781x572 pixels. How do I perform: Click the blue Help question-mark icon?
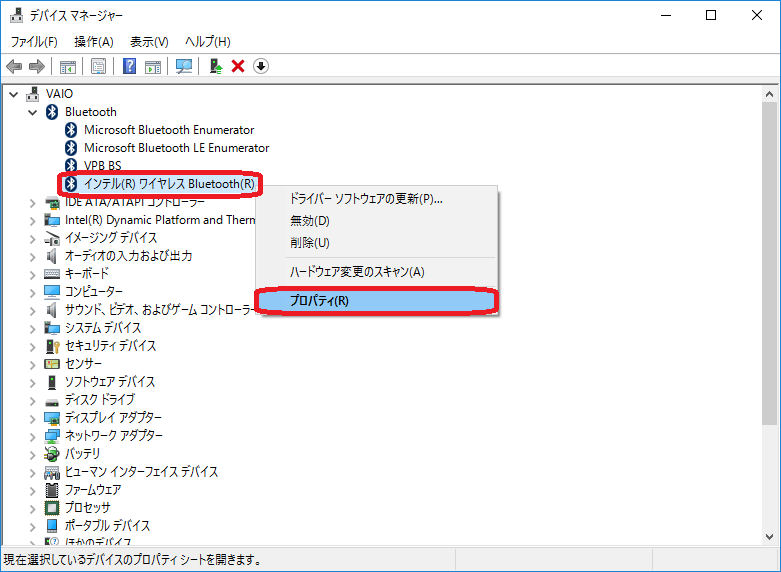[130, 66]
